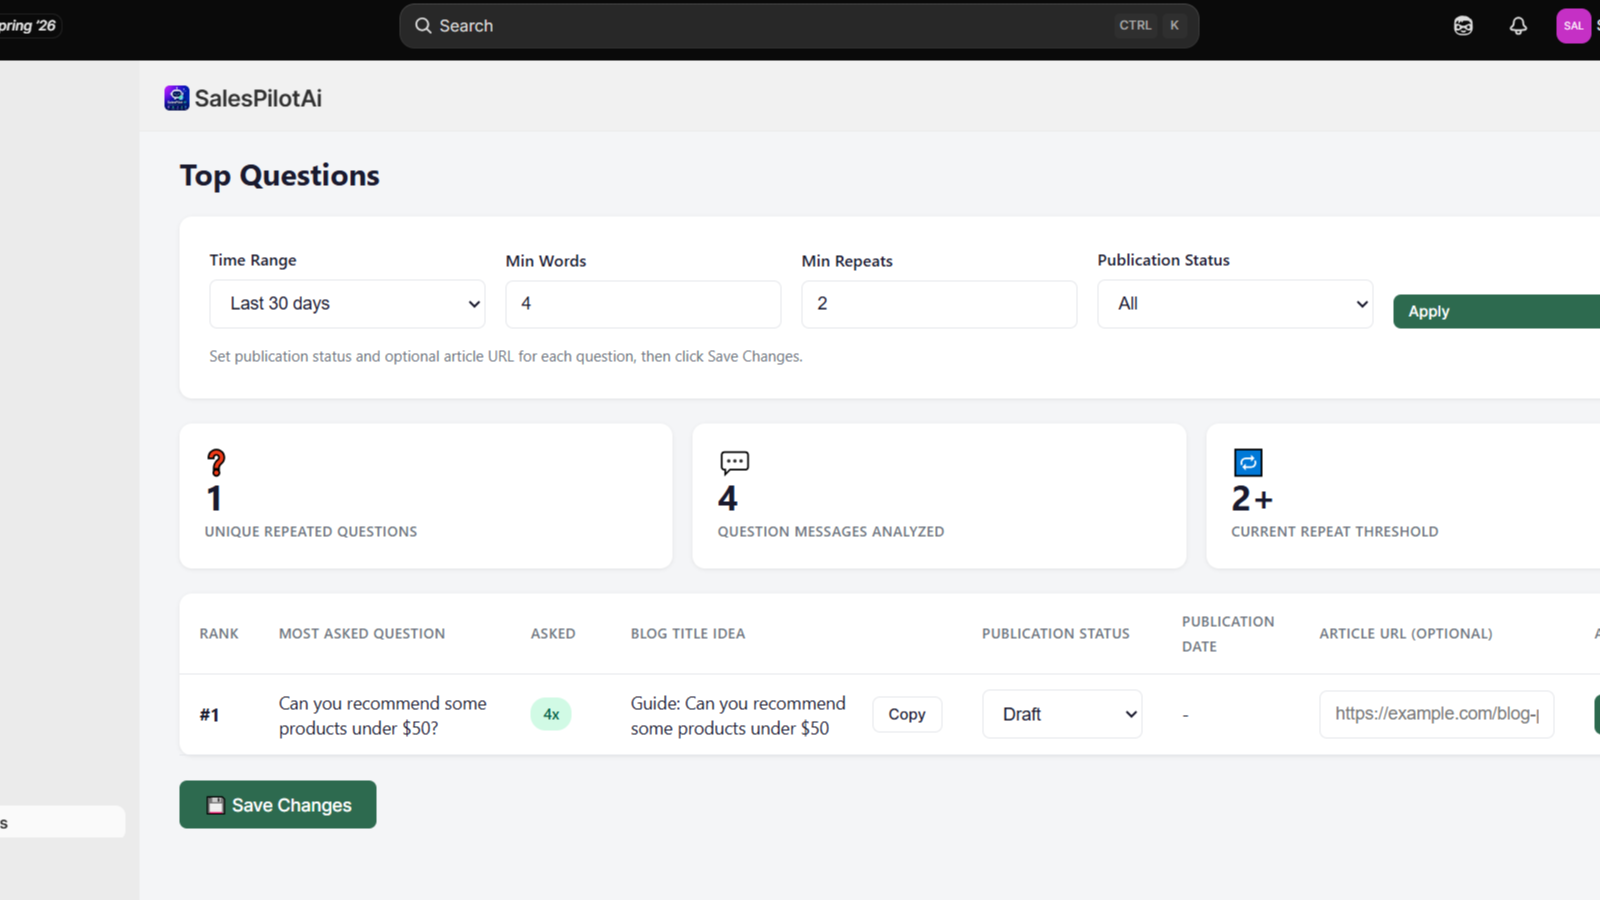Click Save Changes button

(x=278, y=805)
